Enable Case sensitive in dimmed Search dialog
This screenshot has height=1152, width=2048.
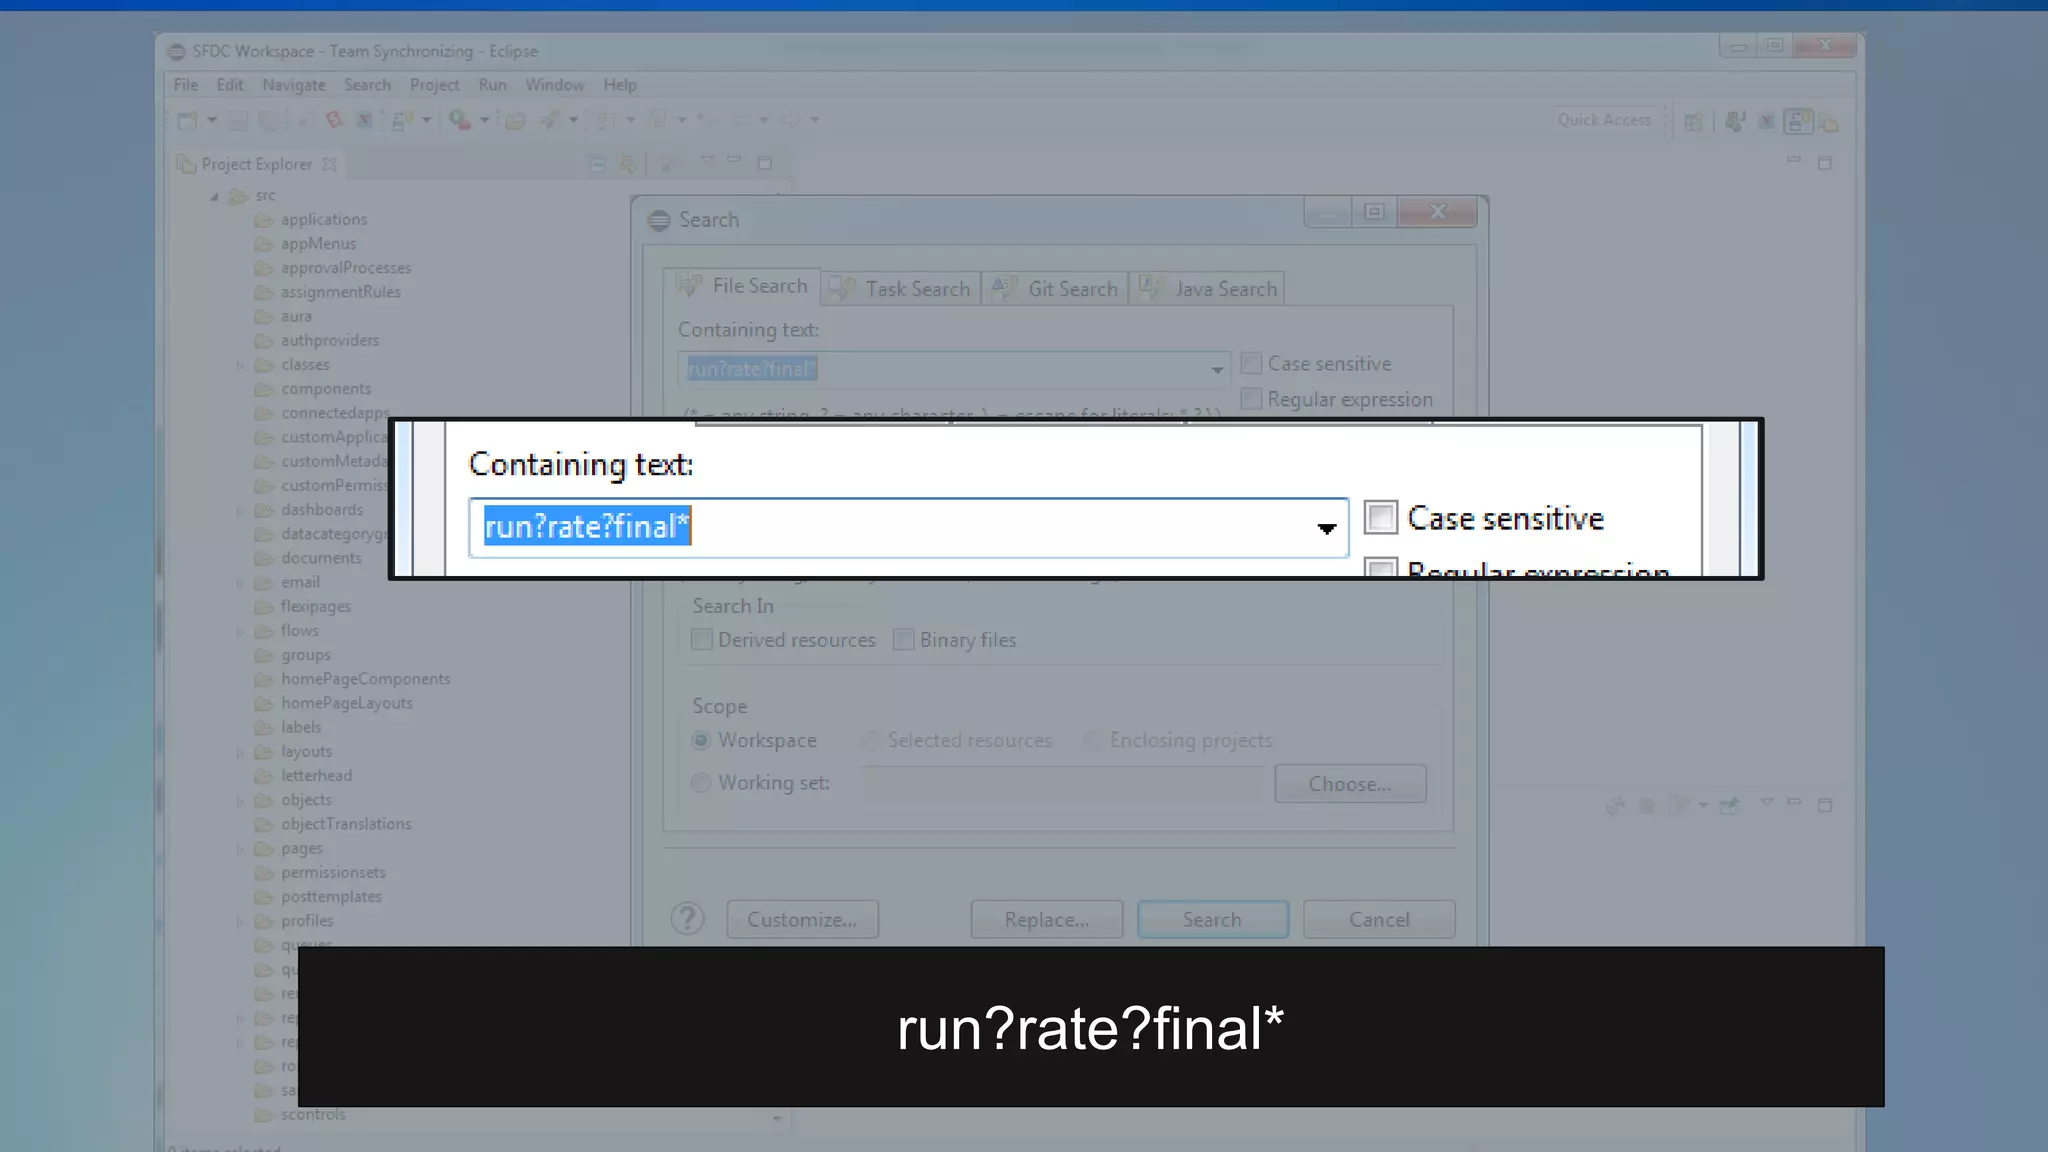tap(1251, 363)
